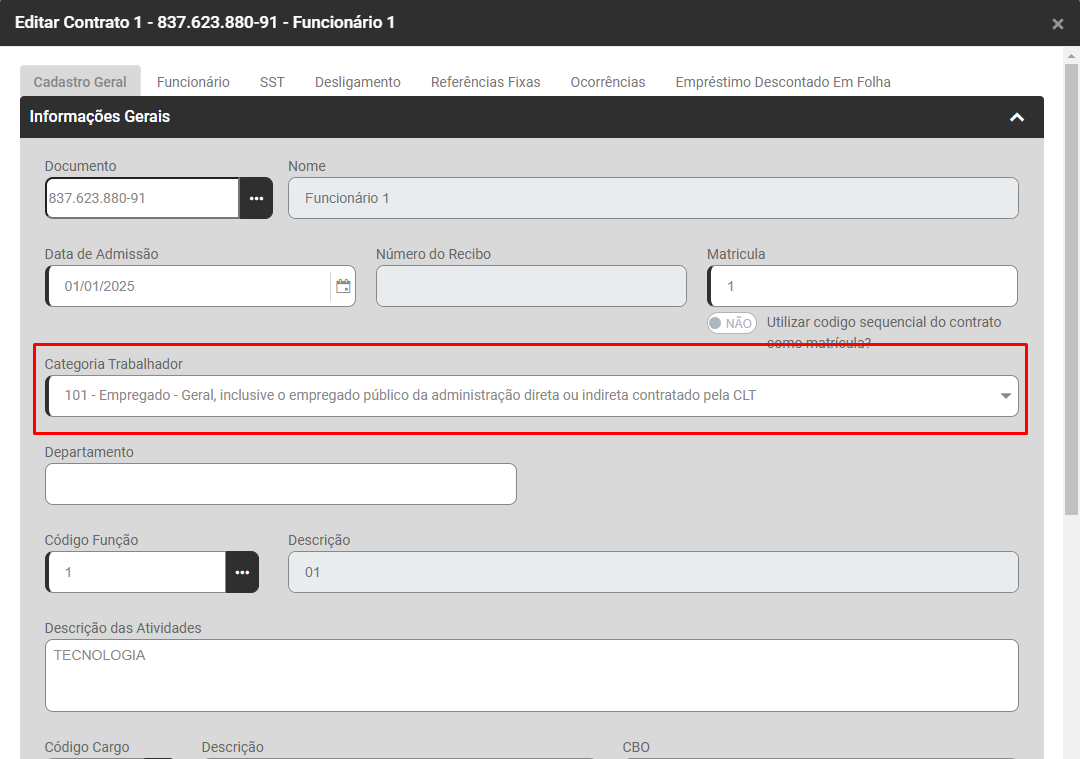This screenshot has width=1080, height=759.
Task: Click the Departamento input field
Action: 280,484
